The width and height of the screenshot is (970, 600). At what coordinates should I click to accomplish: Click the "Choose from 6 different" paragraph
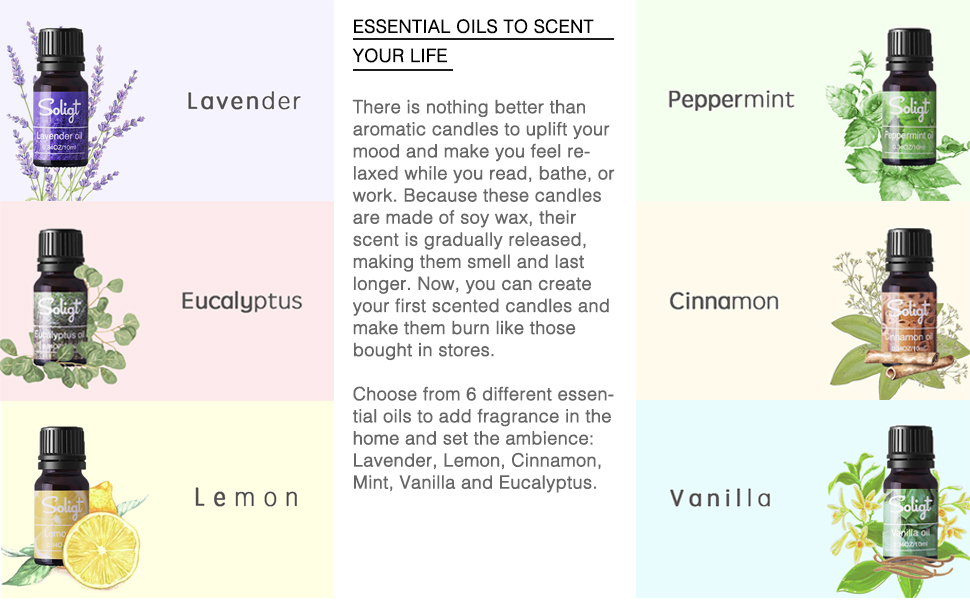pyautogui.click(x=482, y=438)
